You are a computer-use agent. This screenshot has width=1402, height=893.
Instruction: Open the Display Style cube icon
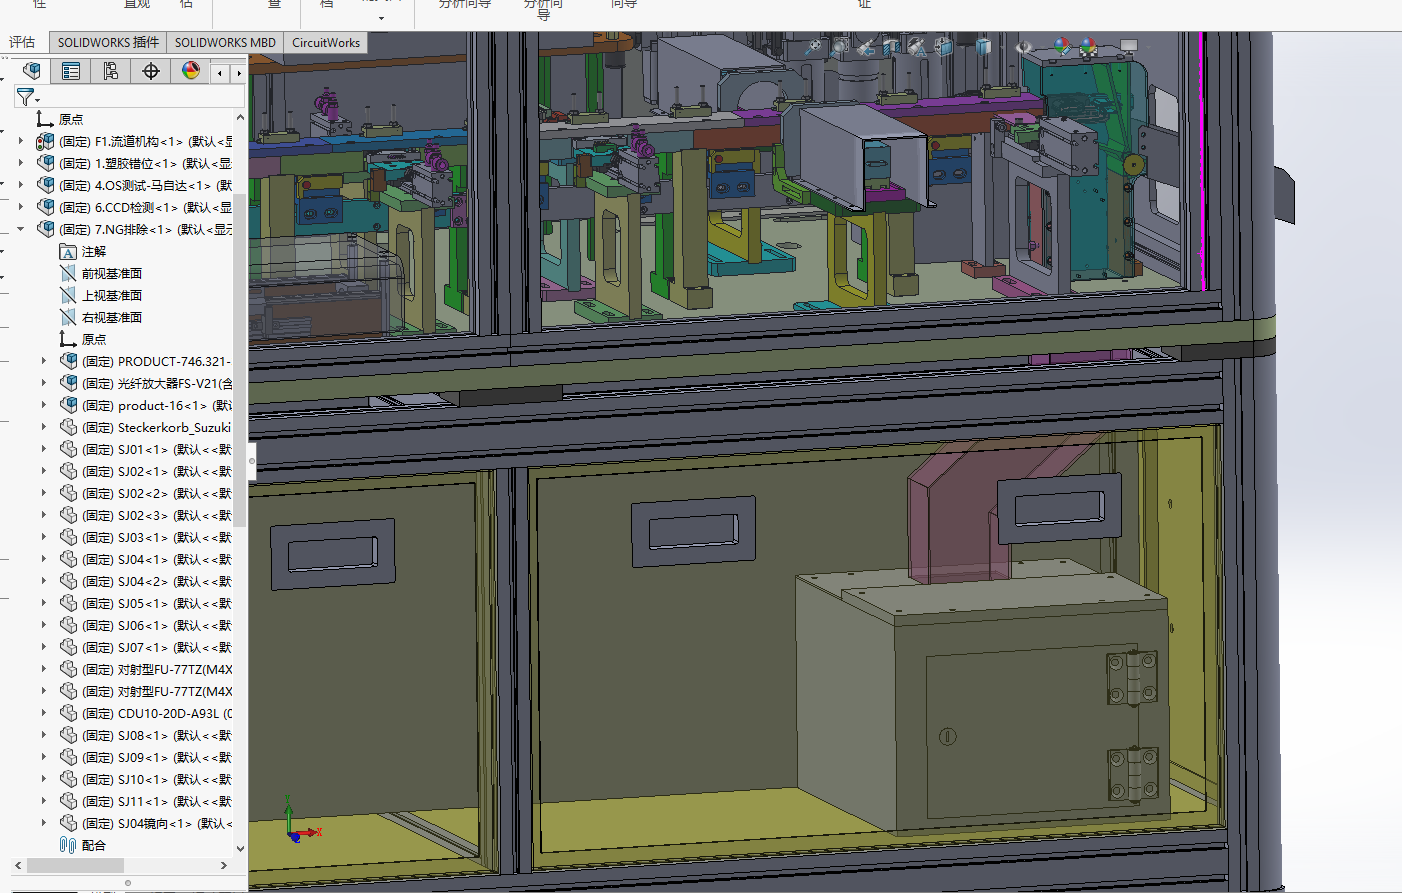983,46
